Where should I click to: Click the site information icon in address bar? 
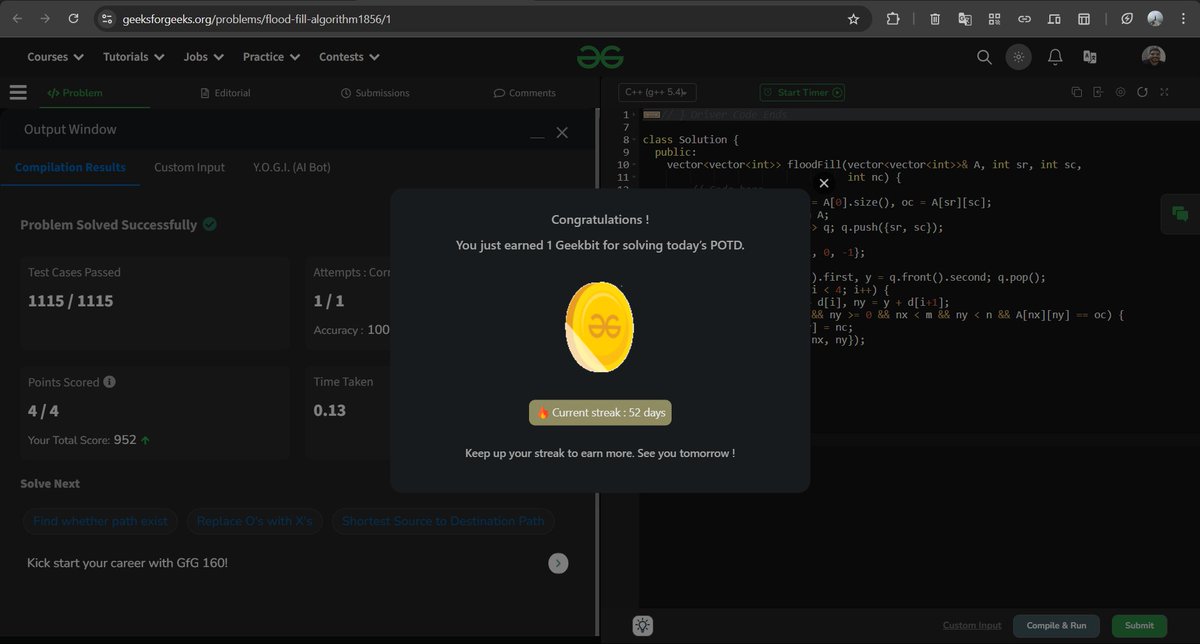[x=108, y=18]
